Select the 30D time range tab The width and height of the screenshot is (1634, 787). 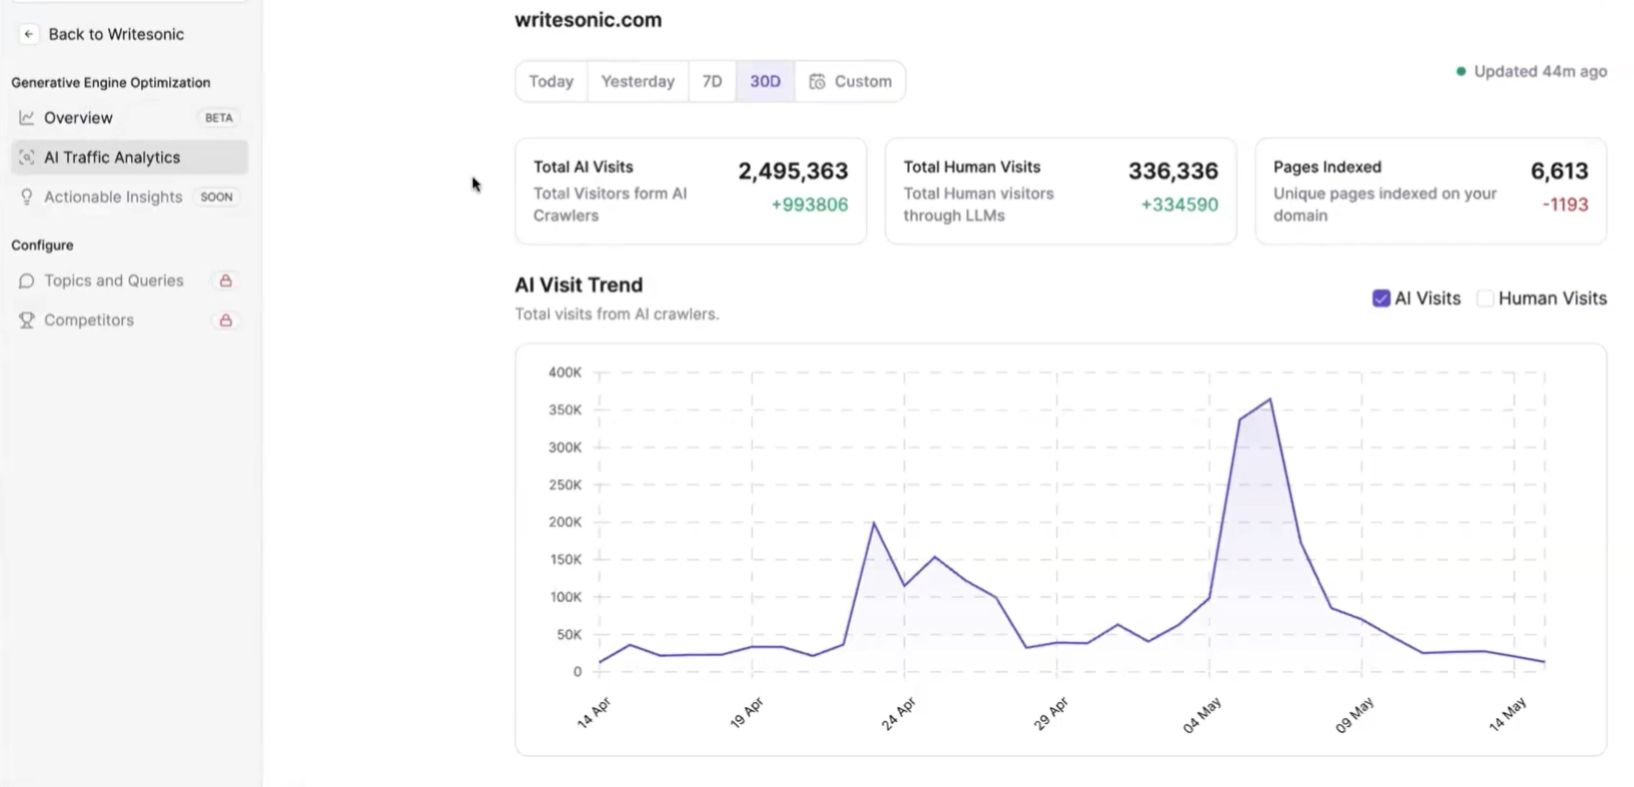(x=765, y=82)
